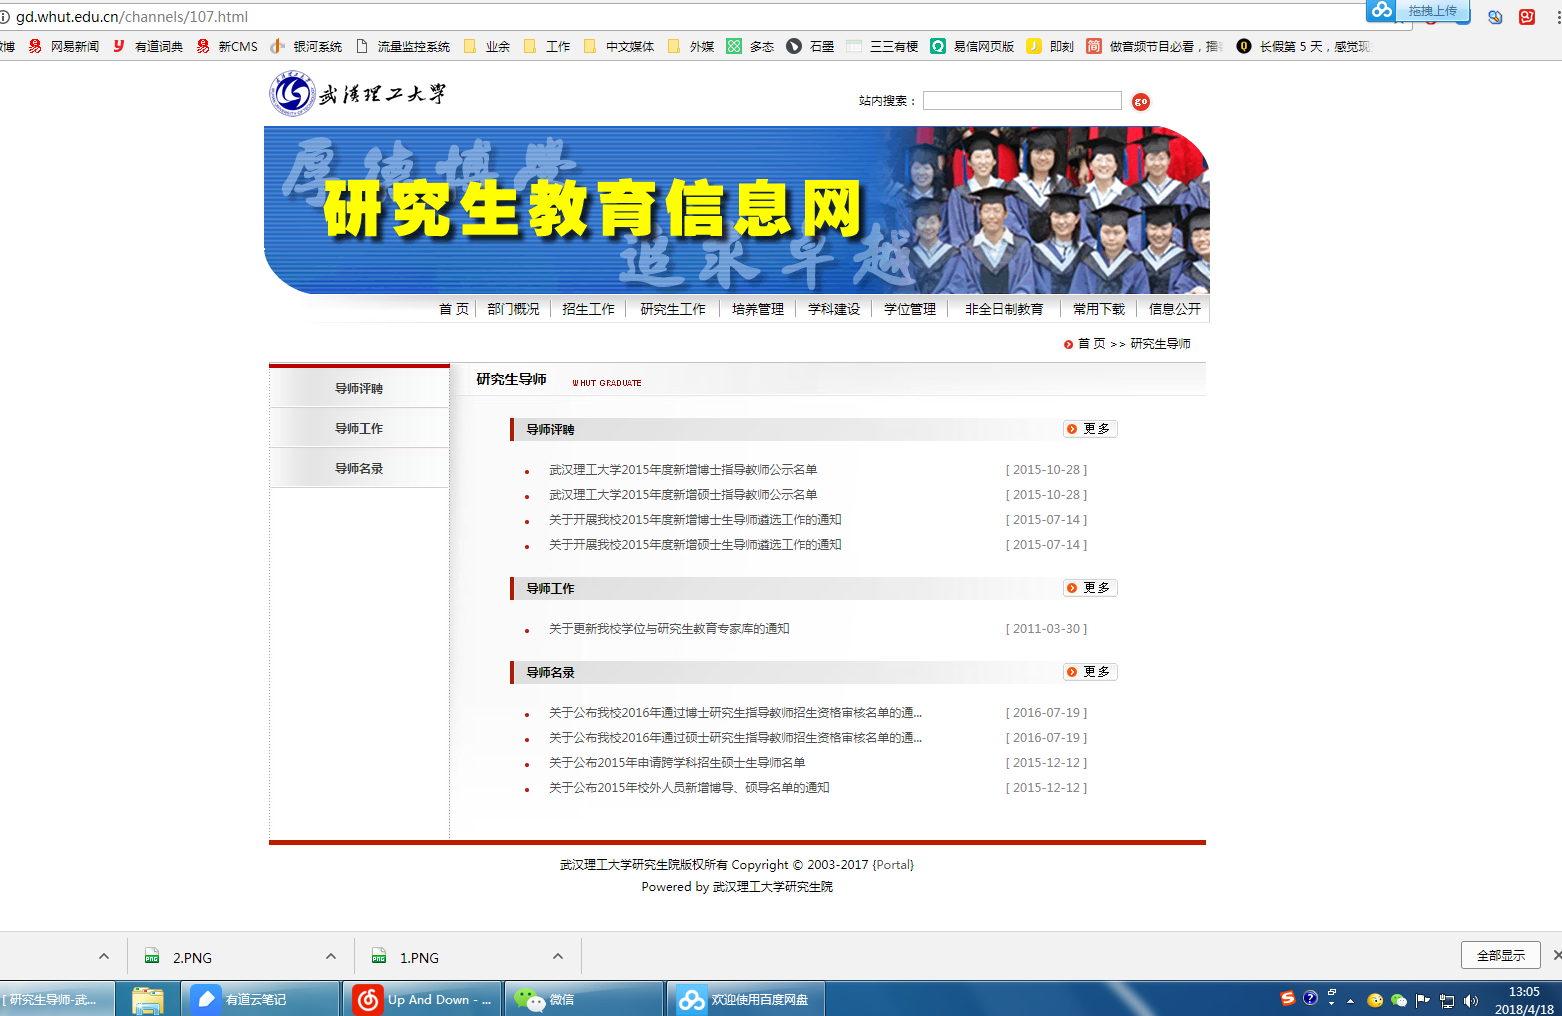The height and width of the screenshot is (1016, 1562).
Task: Open the 三三有梗 bookmark
Action: 882,46
